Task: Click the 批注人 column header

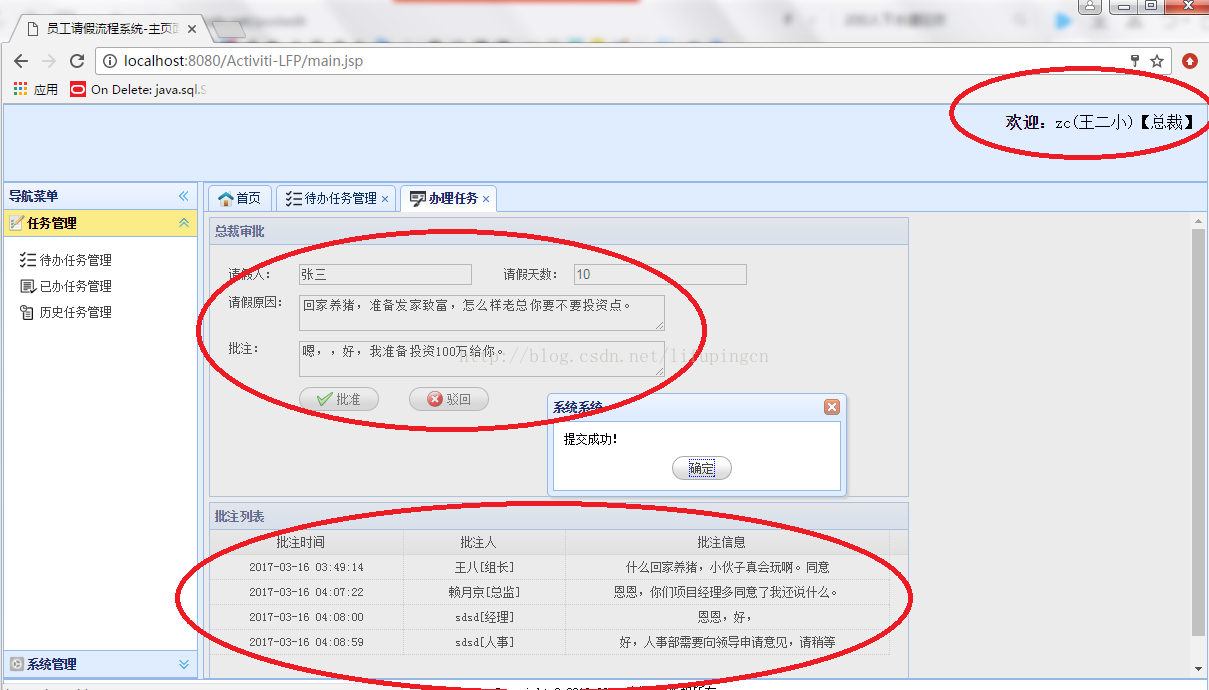Action: [x=484, y=542]
